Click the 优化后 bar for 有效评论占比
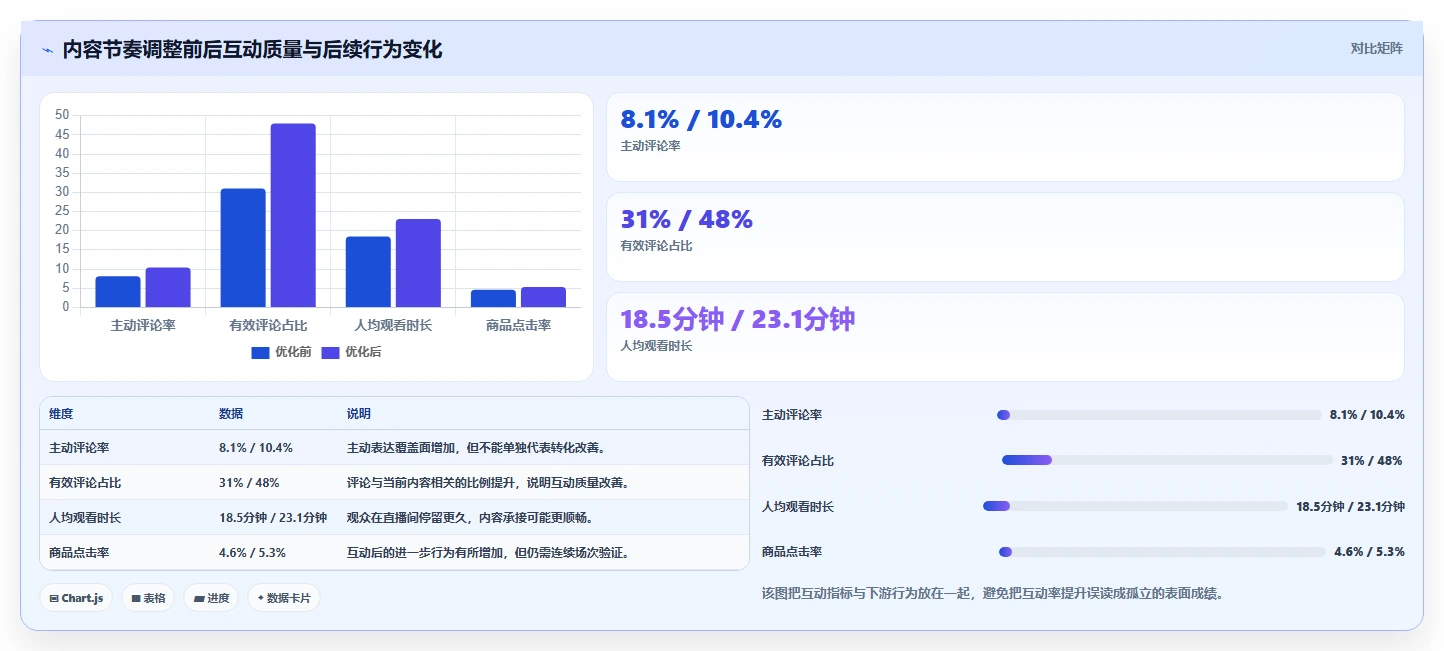The image size is (1444, 651). click(x=293, y=215)
